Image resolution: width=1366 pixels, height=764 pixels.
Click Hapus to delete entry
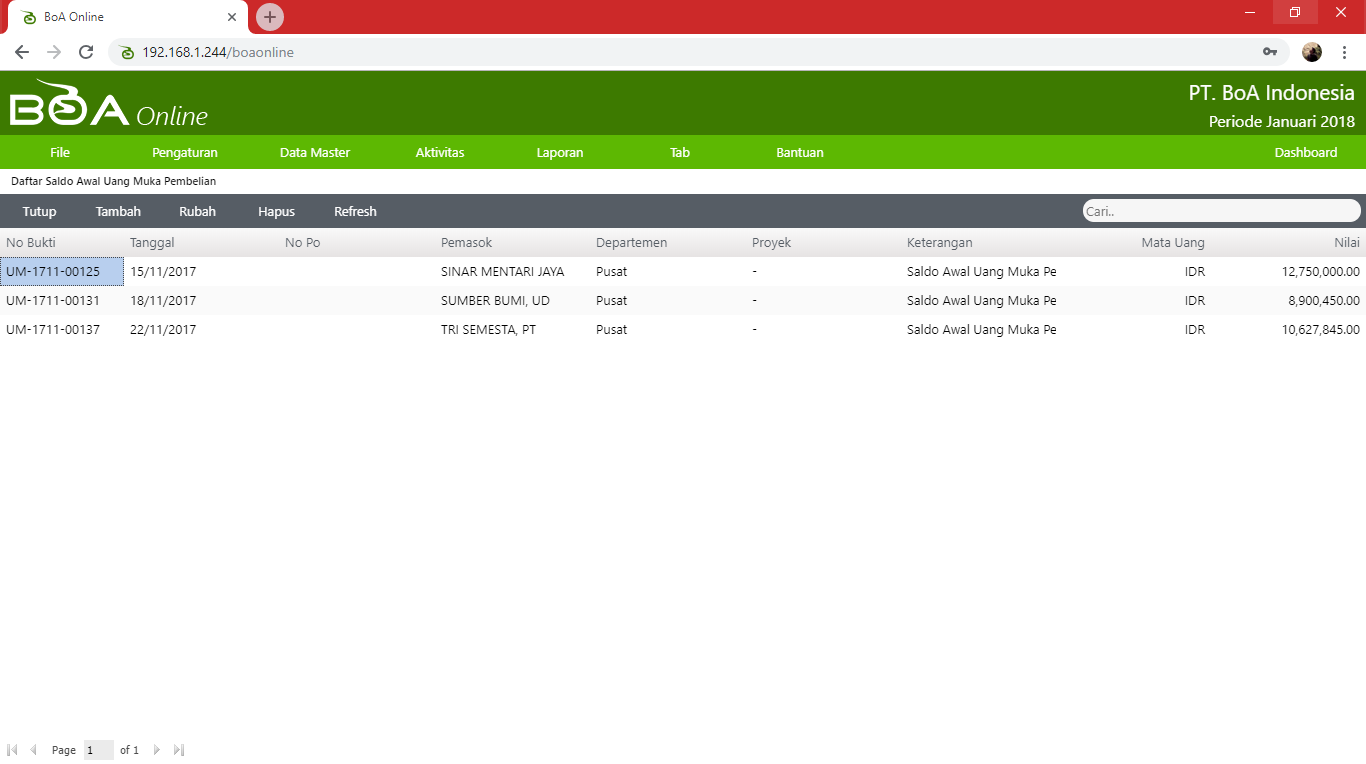coord(276,212)
